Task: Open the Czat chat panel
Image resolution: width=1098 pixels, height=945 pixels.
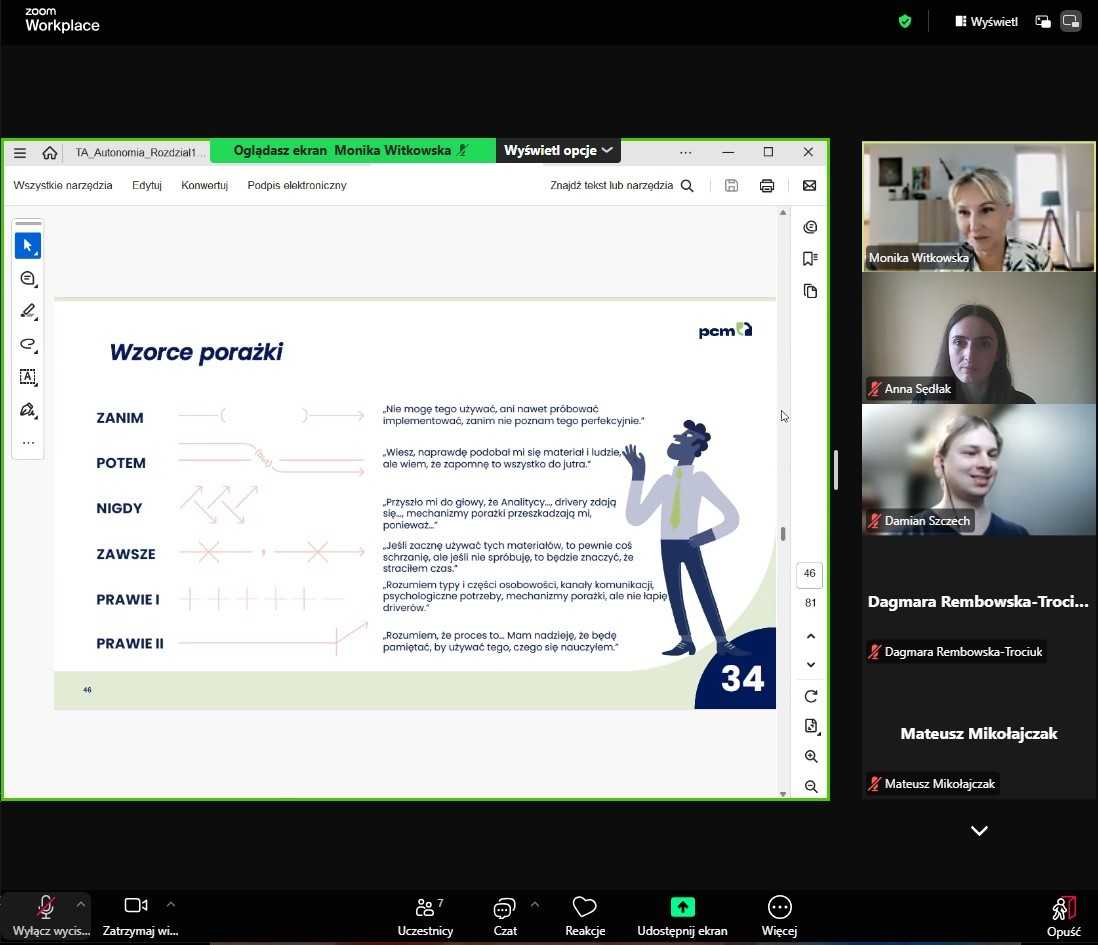Action: click(x=505, y=908)
